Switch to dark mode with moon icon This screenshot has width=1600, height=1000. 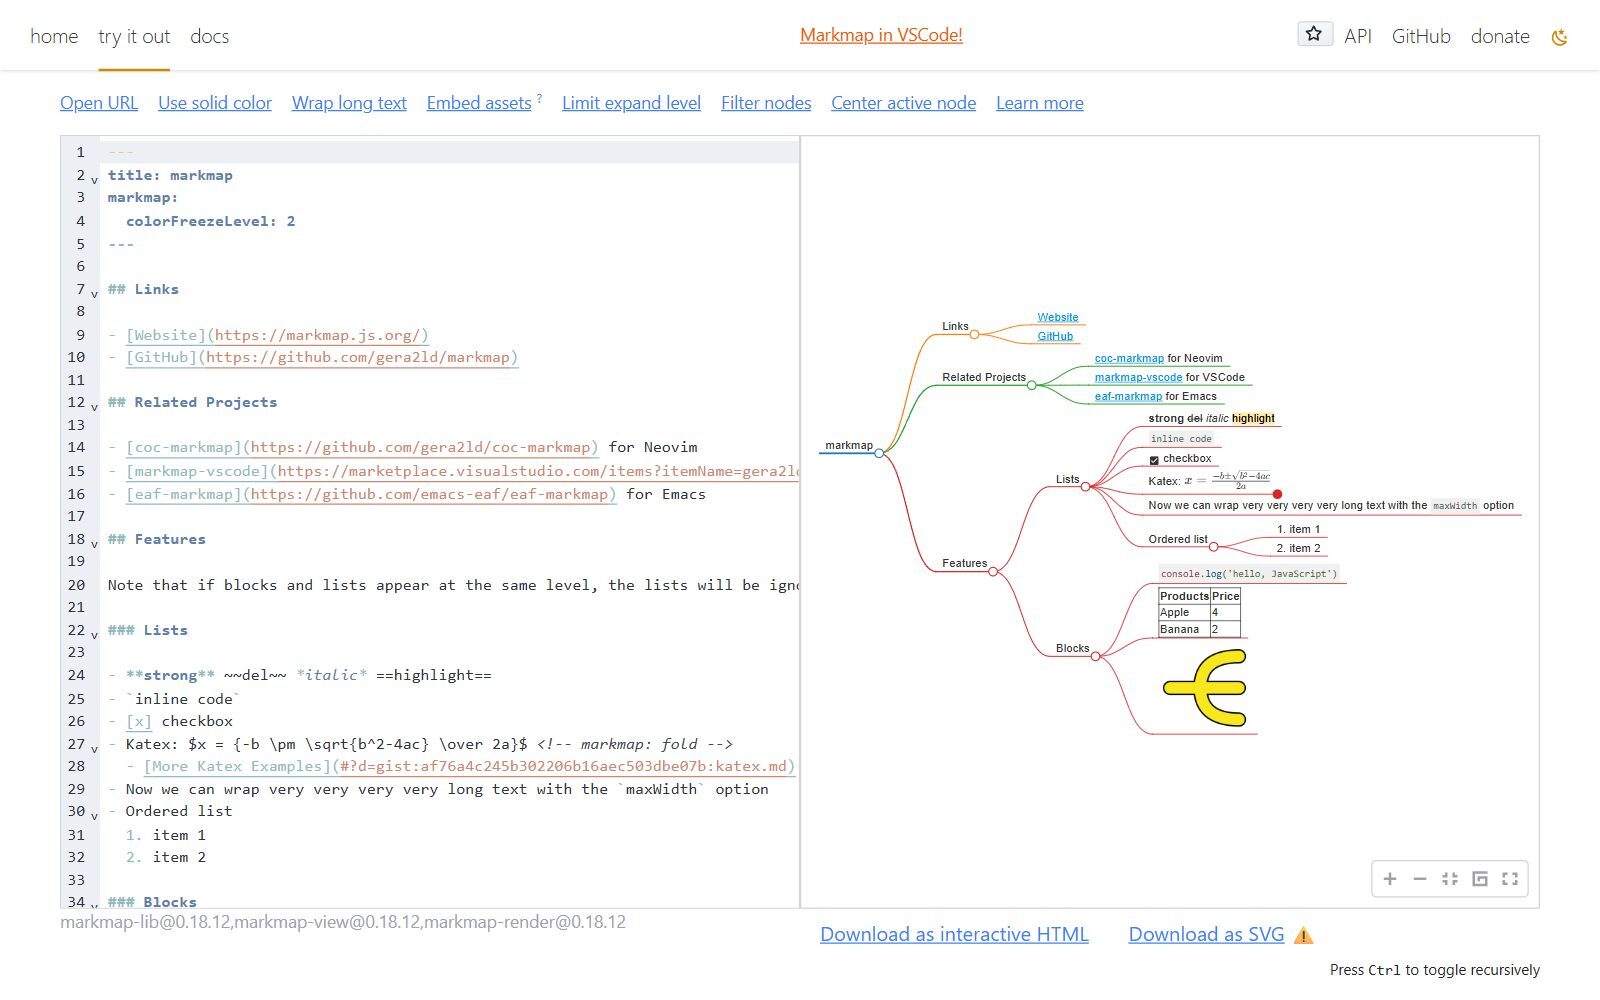(1559, 37)
